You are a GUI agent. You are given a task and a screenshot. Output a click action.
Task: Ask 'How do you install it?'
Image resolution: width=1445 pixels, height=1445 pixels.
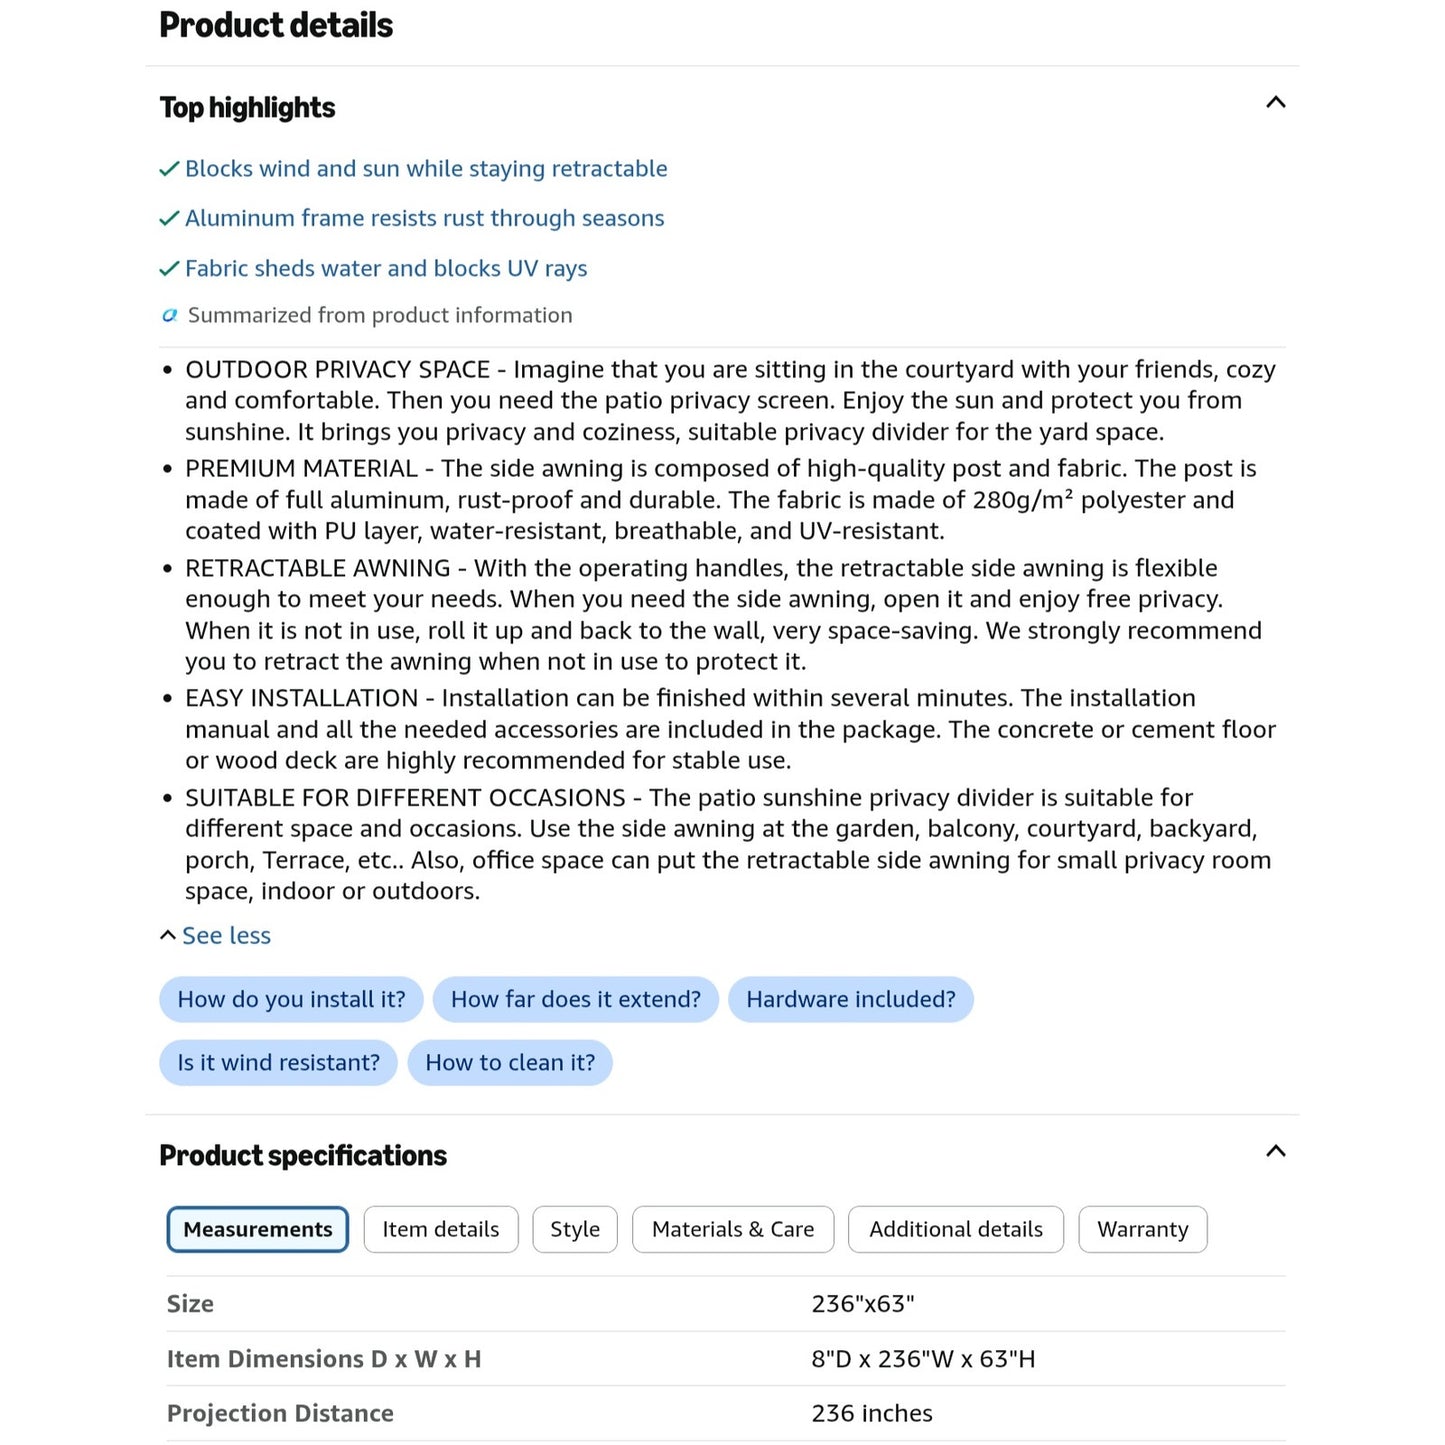(291, 1000)
